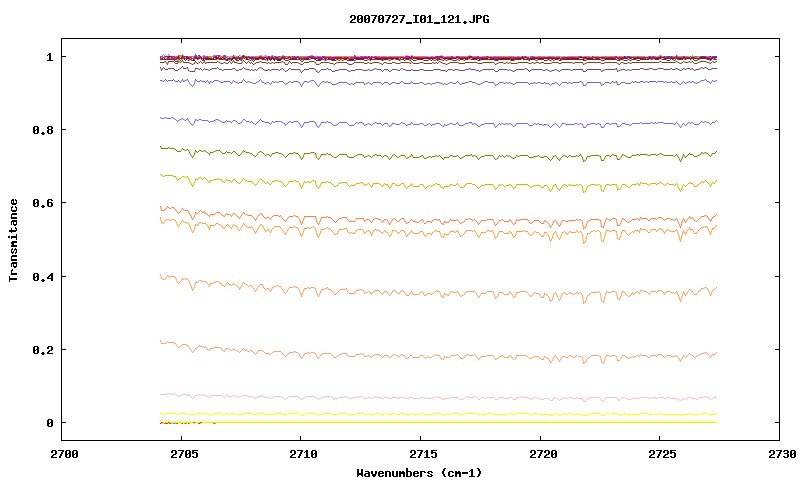Click the y-axis tick label 0.8
Viewport: 800px width, 480px height.
(x=43, y=130)
